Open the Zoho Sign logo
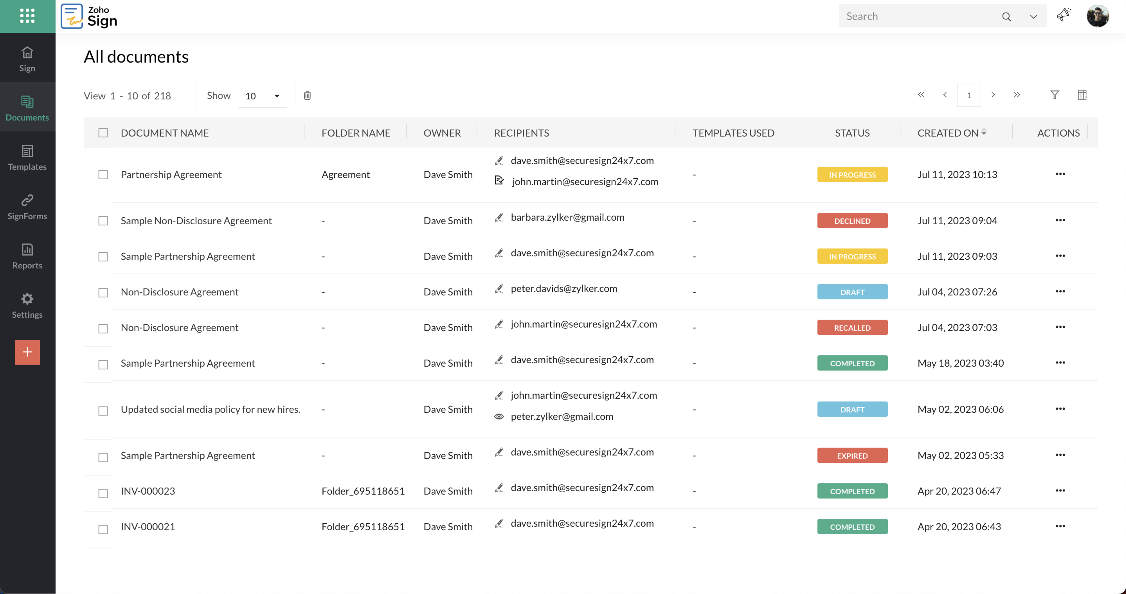Image resolution: width=1126 pixels, height=594 pixels. click(89, 16)
